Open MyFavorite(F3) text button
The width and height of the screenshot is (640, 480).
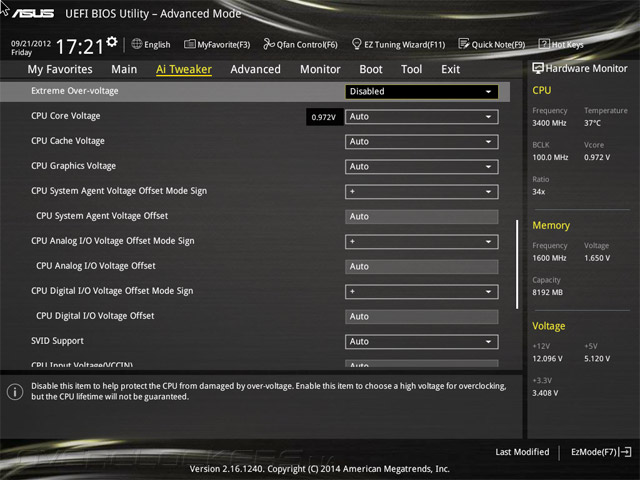pyautogui.click(x=224, y=44)
